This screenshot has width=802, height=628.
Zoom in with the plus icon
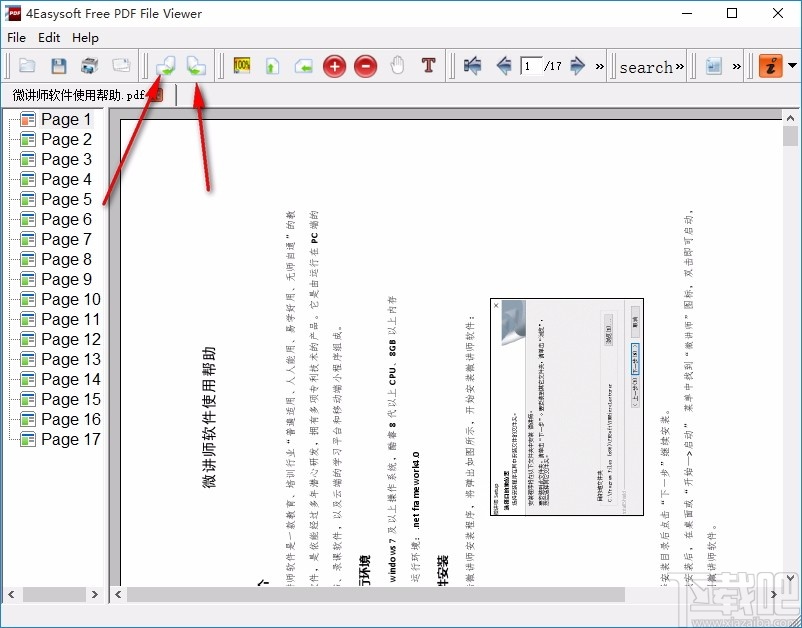(334, 65)
